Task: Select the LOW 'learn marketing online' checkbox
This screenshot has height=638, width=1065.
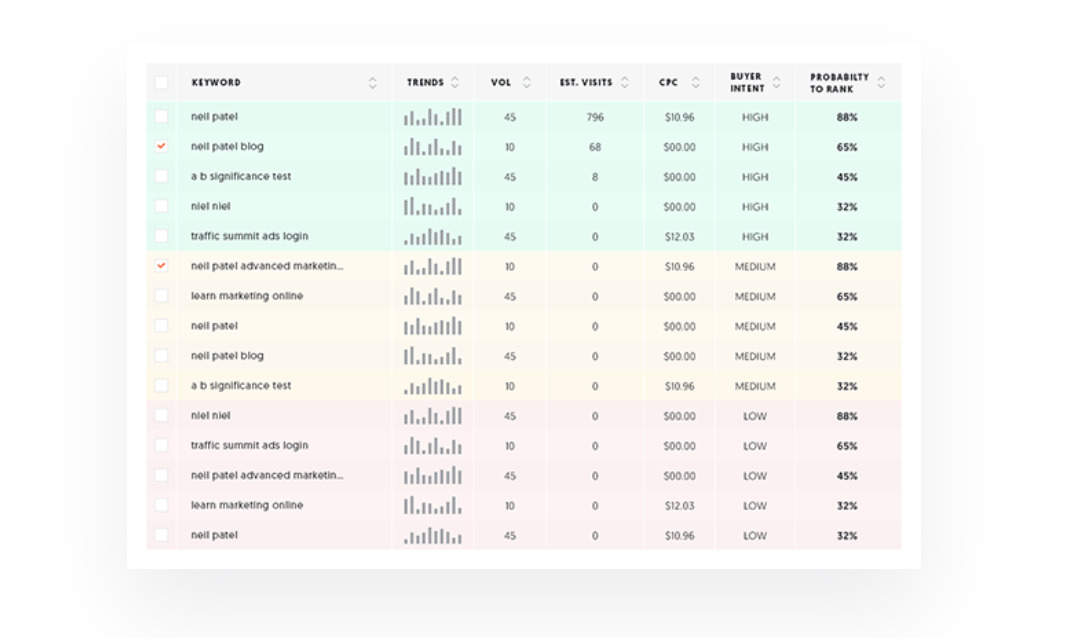Action: pyautogui.click(x=161, y=506)
